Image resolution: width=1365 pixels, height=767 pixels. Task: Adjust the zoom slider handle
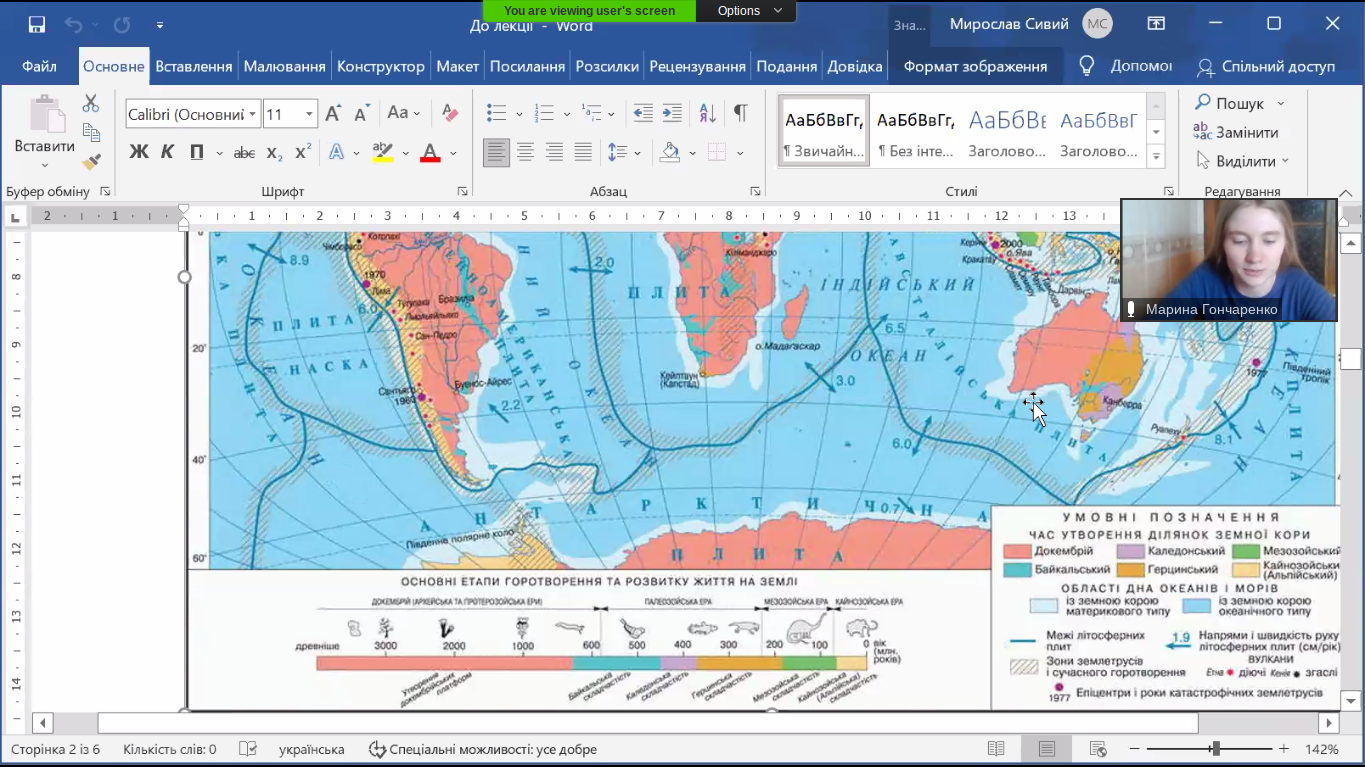pyautogui.click(x=1215, y=749)
